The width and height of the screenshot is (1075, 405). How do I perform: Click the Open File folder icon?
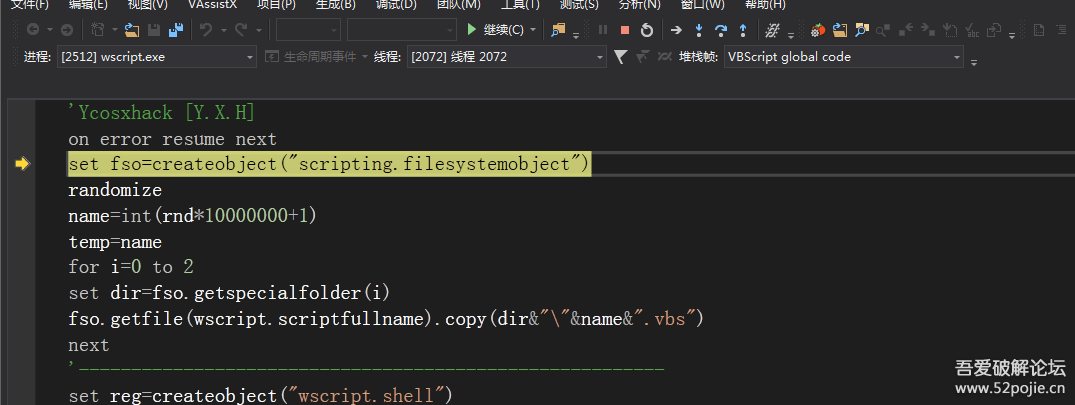point(132,29)
